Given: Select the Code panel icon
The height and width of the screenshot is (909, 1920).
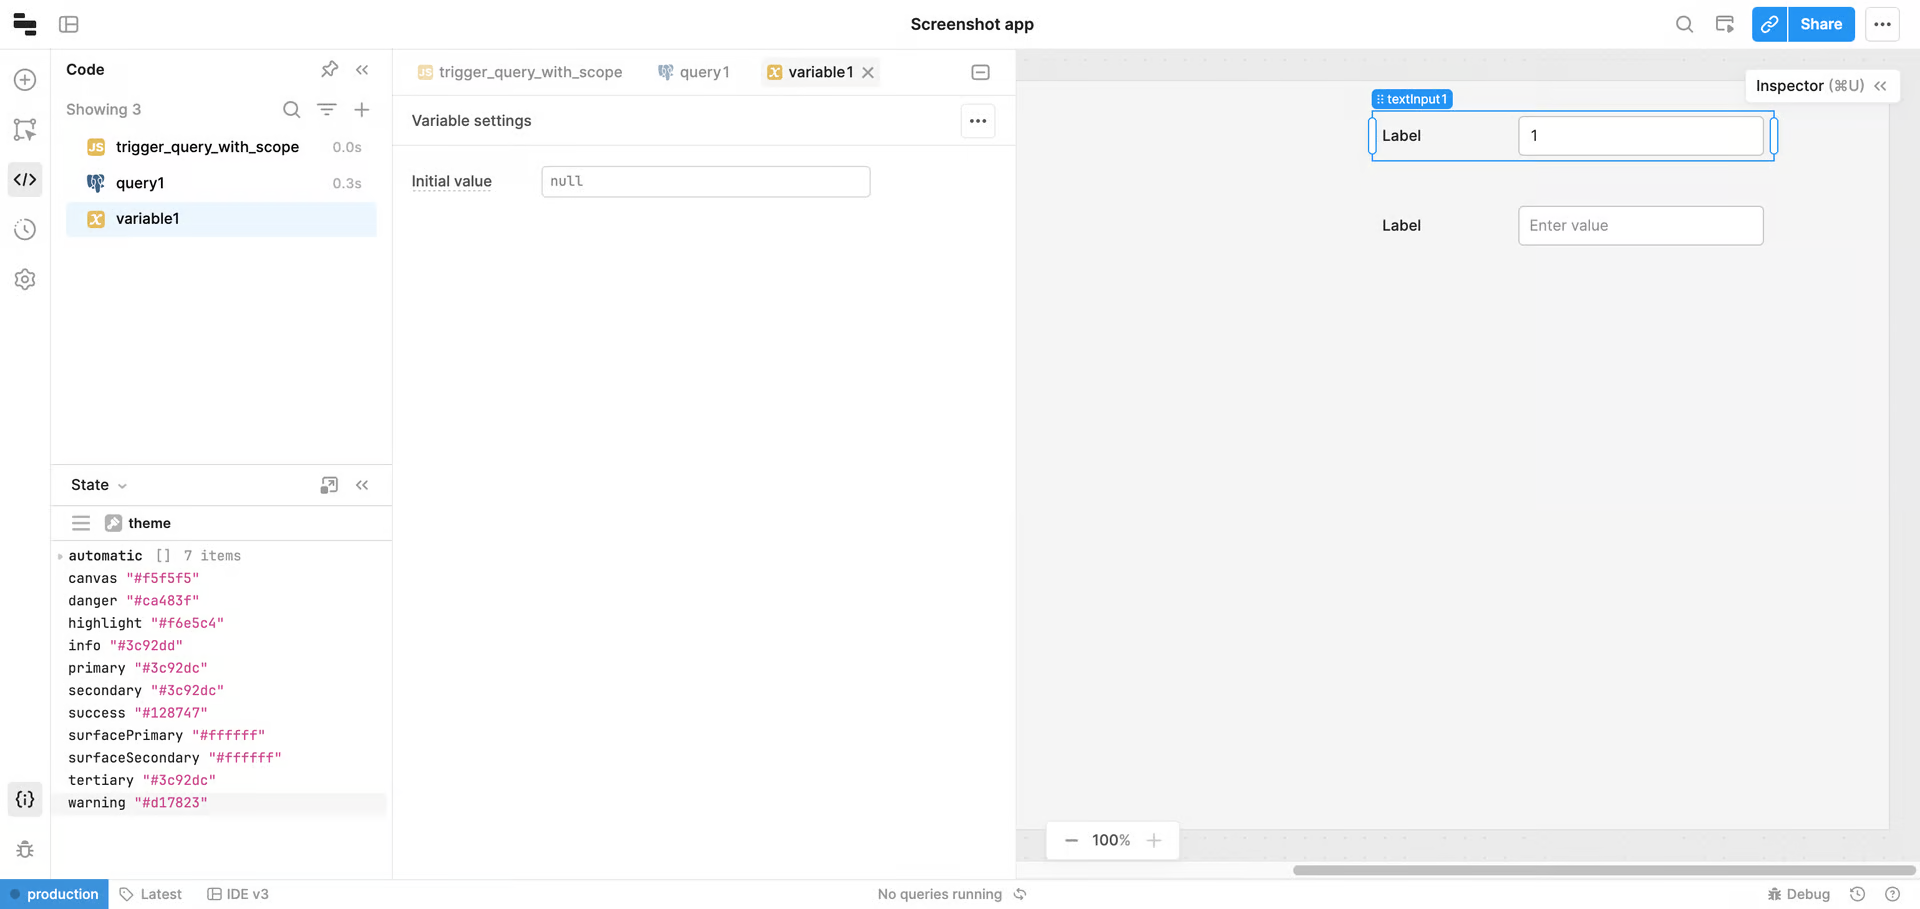Looking at the screenshot, I should click(x=25, y=180).
